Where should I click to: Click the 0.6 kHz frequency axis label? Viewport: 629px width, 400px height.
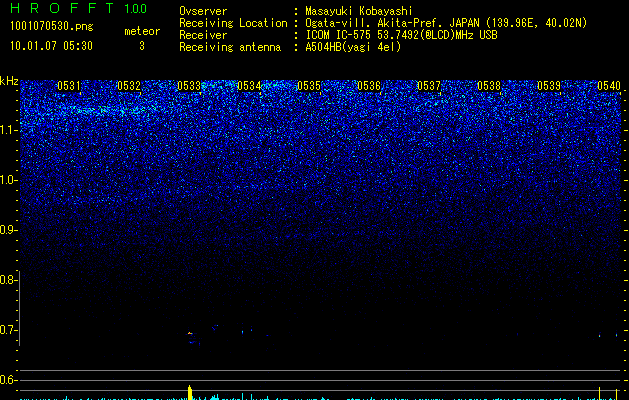[x=8, y=380]
